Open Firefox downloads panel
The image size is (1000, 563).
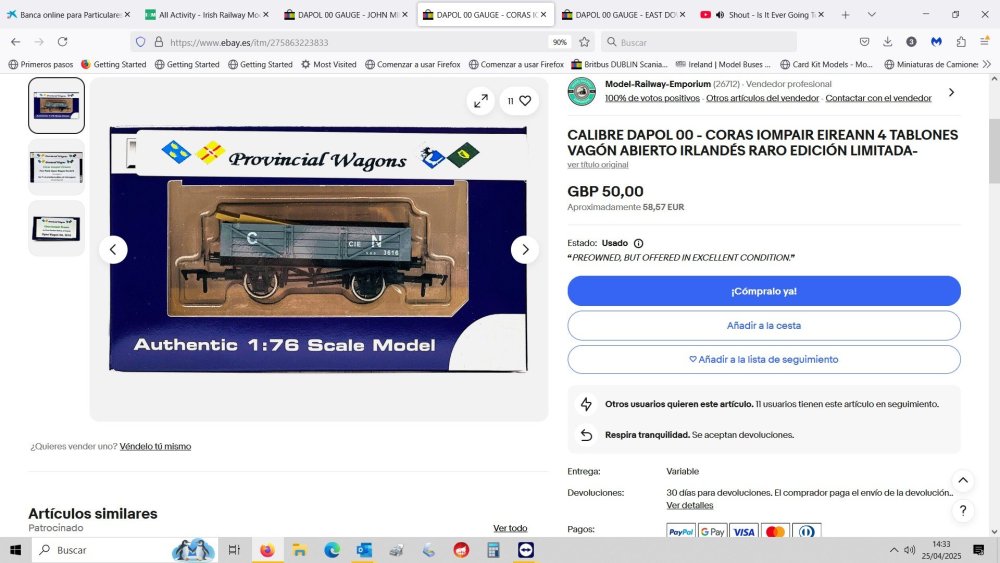(x=887, y=42)
